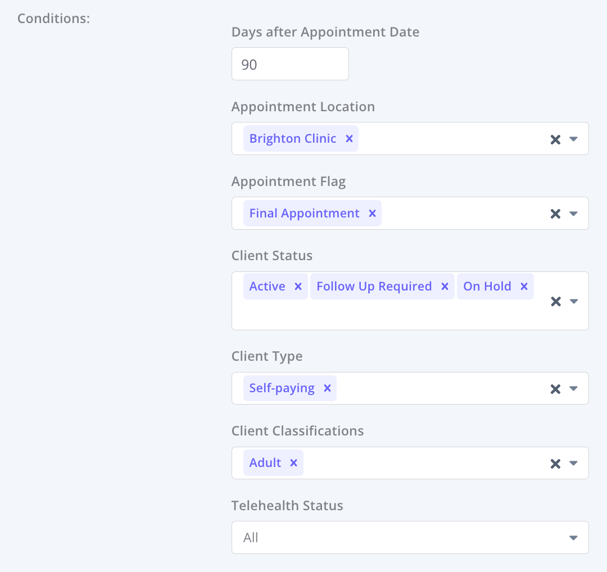Image resolution: width=607 pixels, height=572 pixels.
Task: Remove the Brighton Clinic tag
Action: click(349, 139)
